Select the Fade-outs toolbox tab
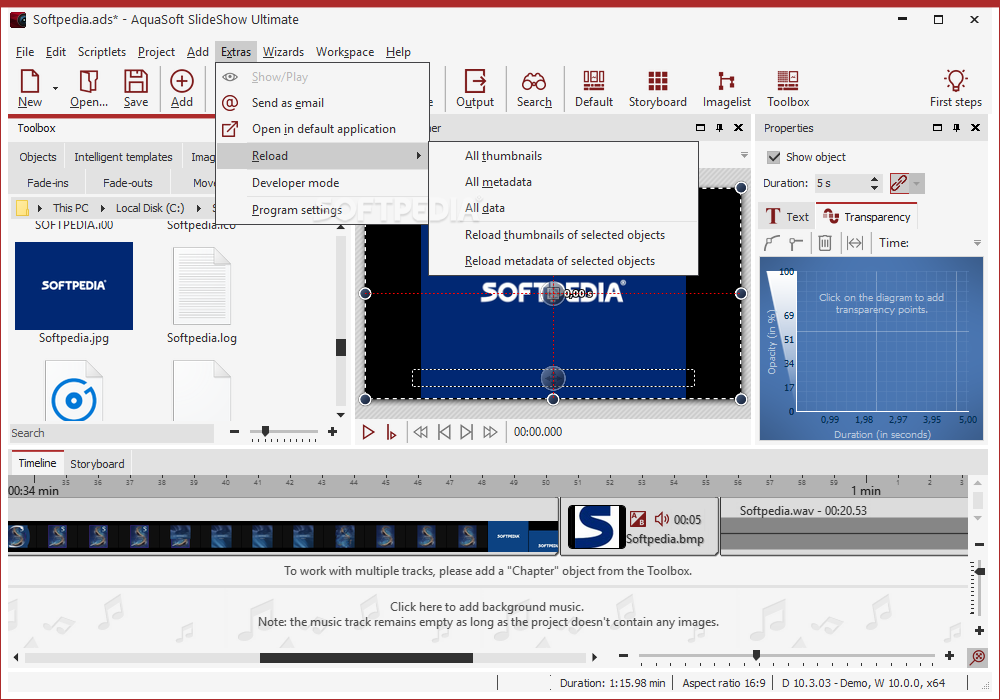The image size is (1000, 700). 128,183
